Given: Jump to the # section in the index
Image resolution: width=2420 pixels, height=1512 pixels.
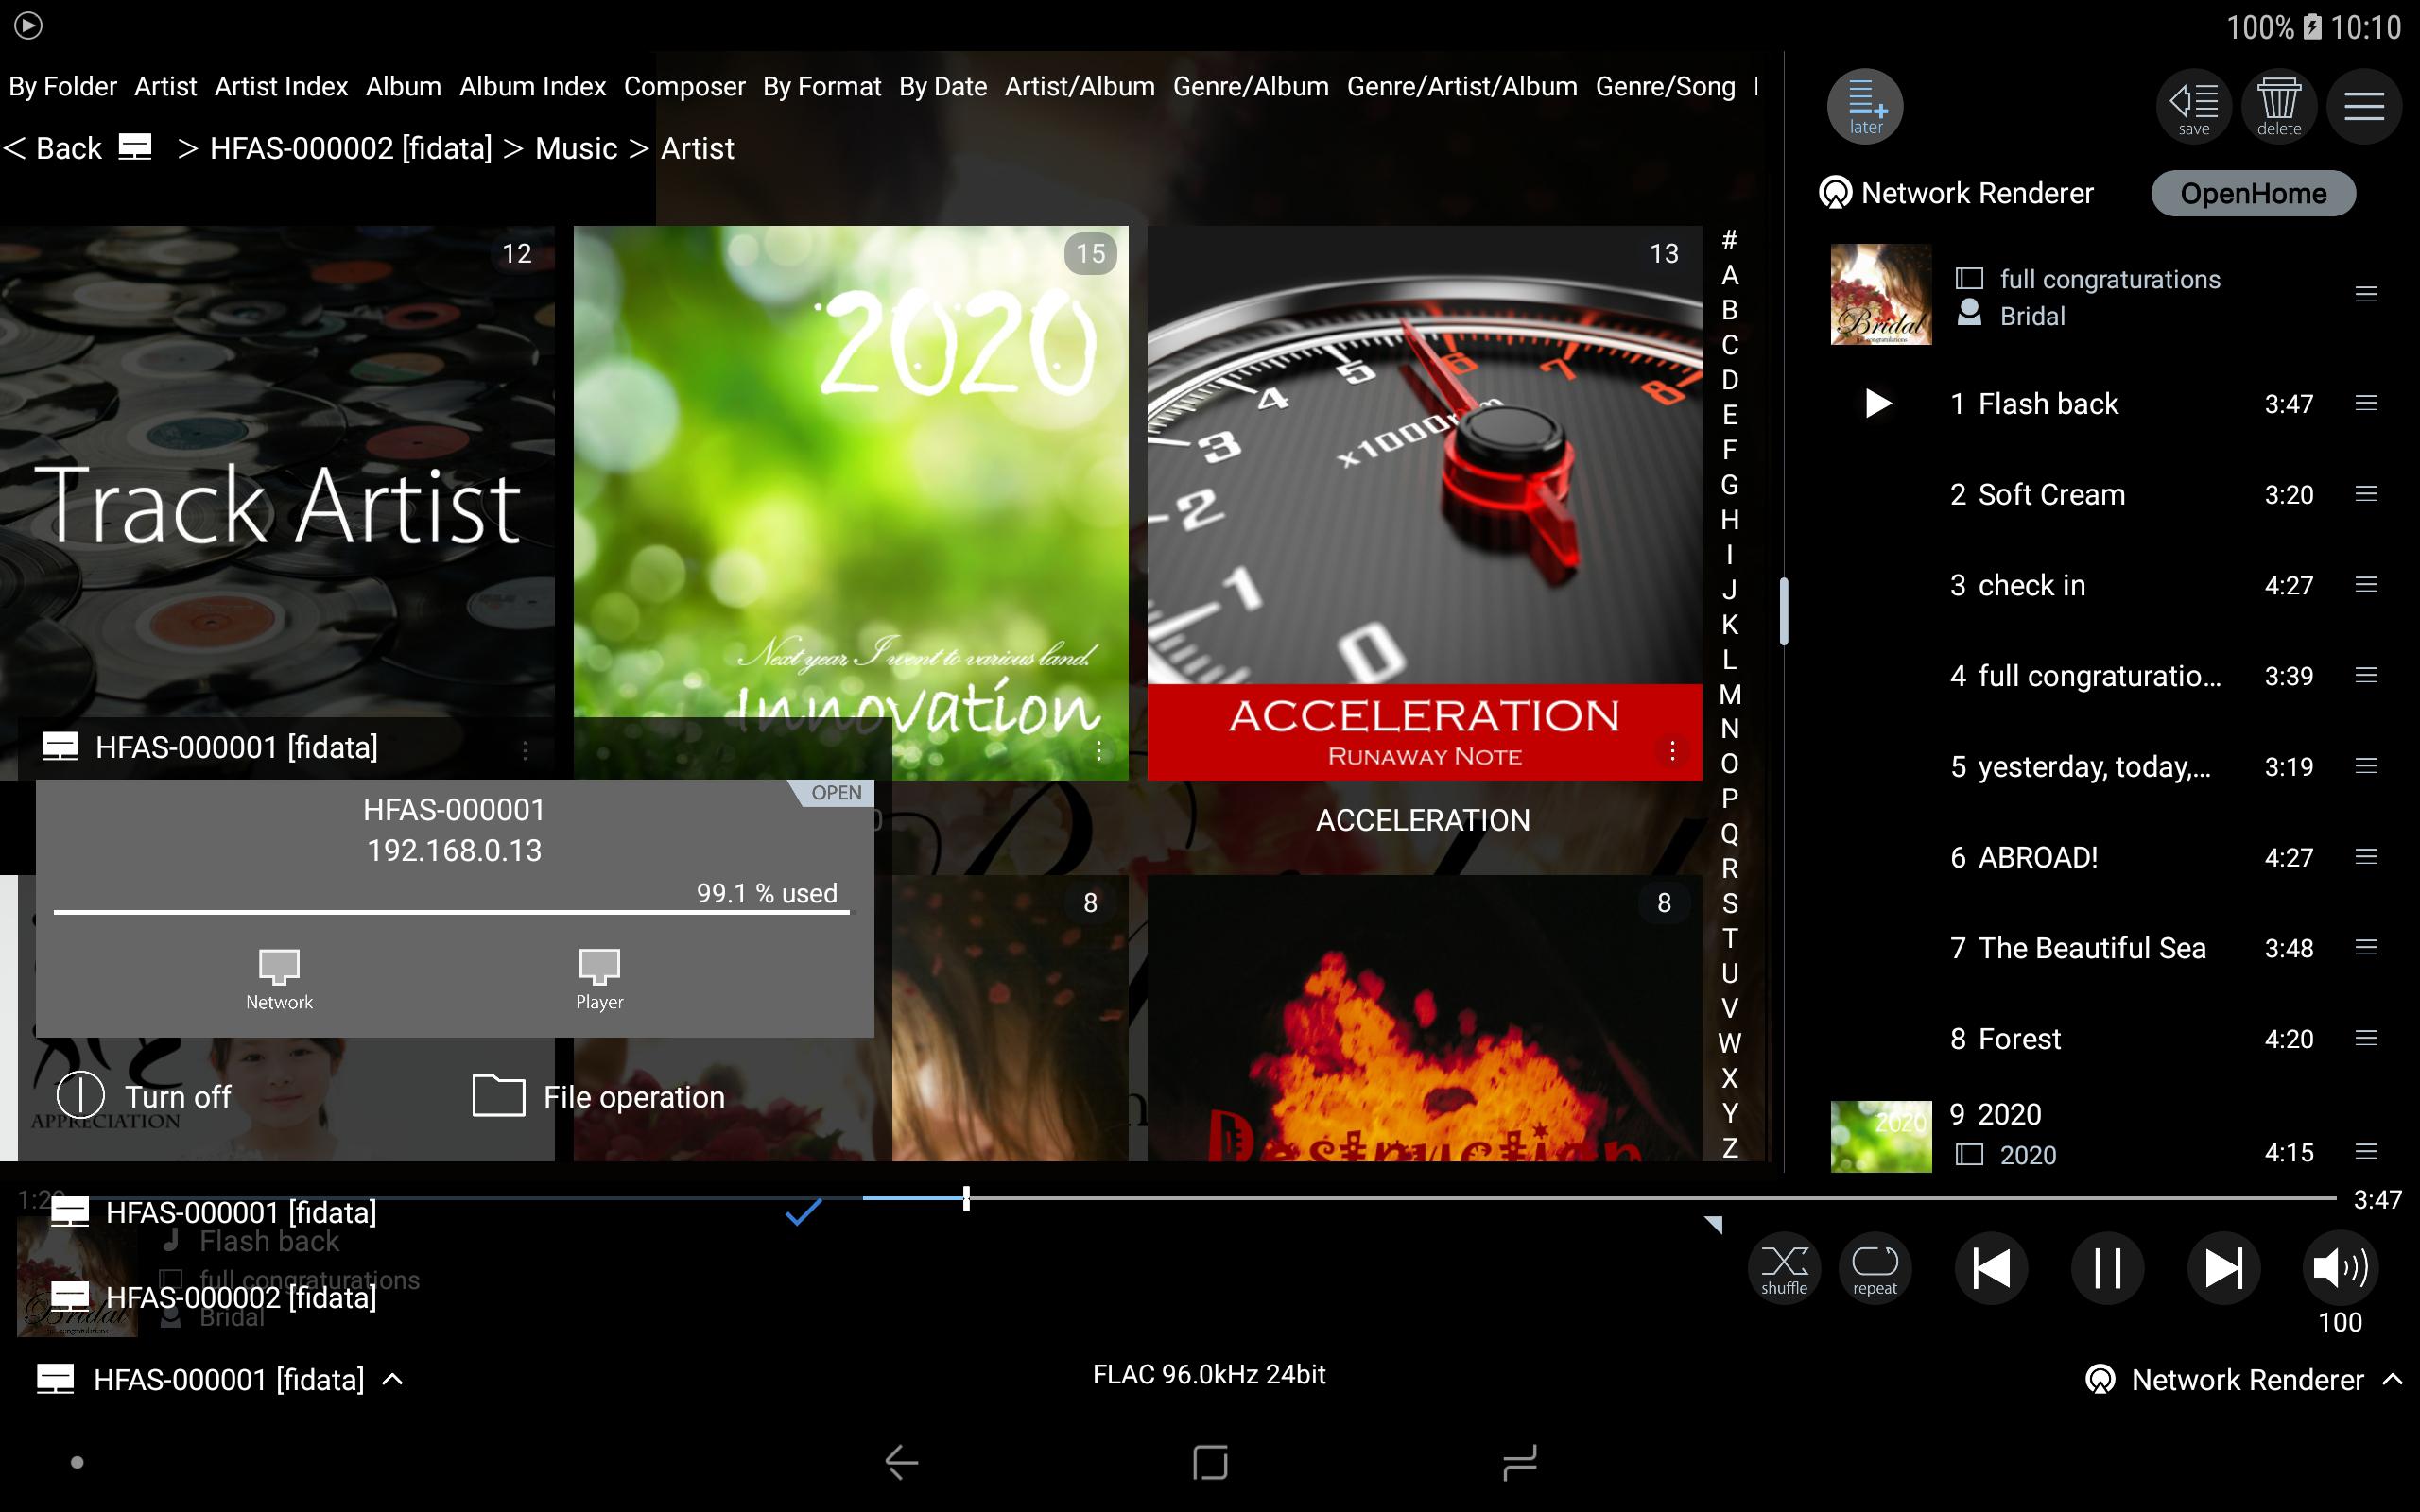Looking at the screenshot, I should (x=1729, y=240).
